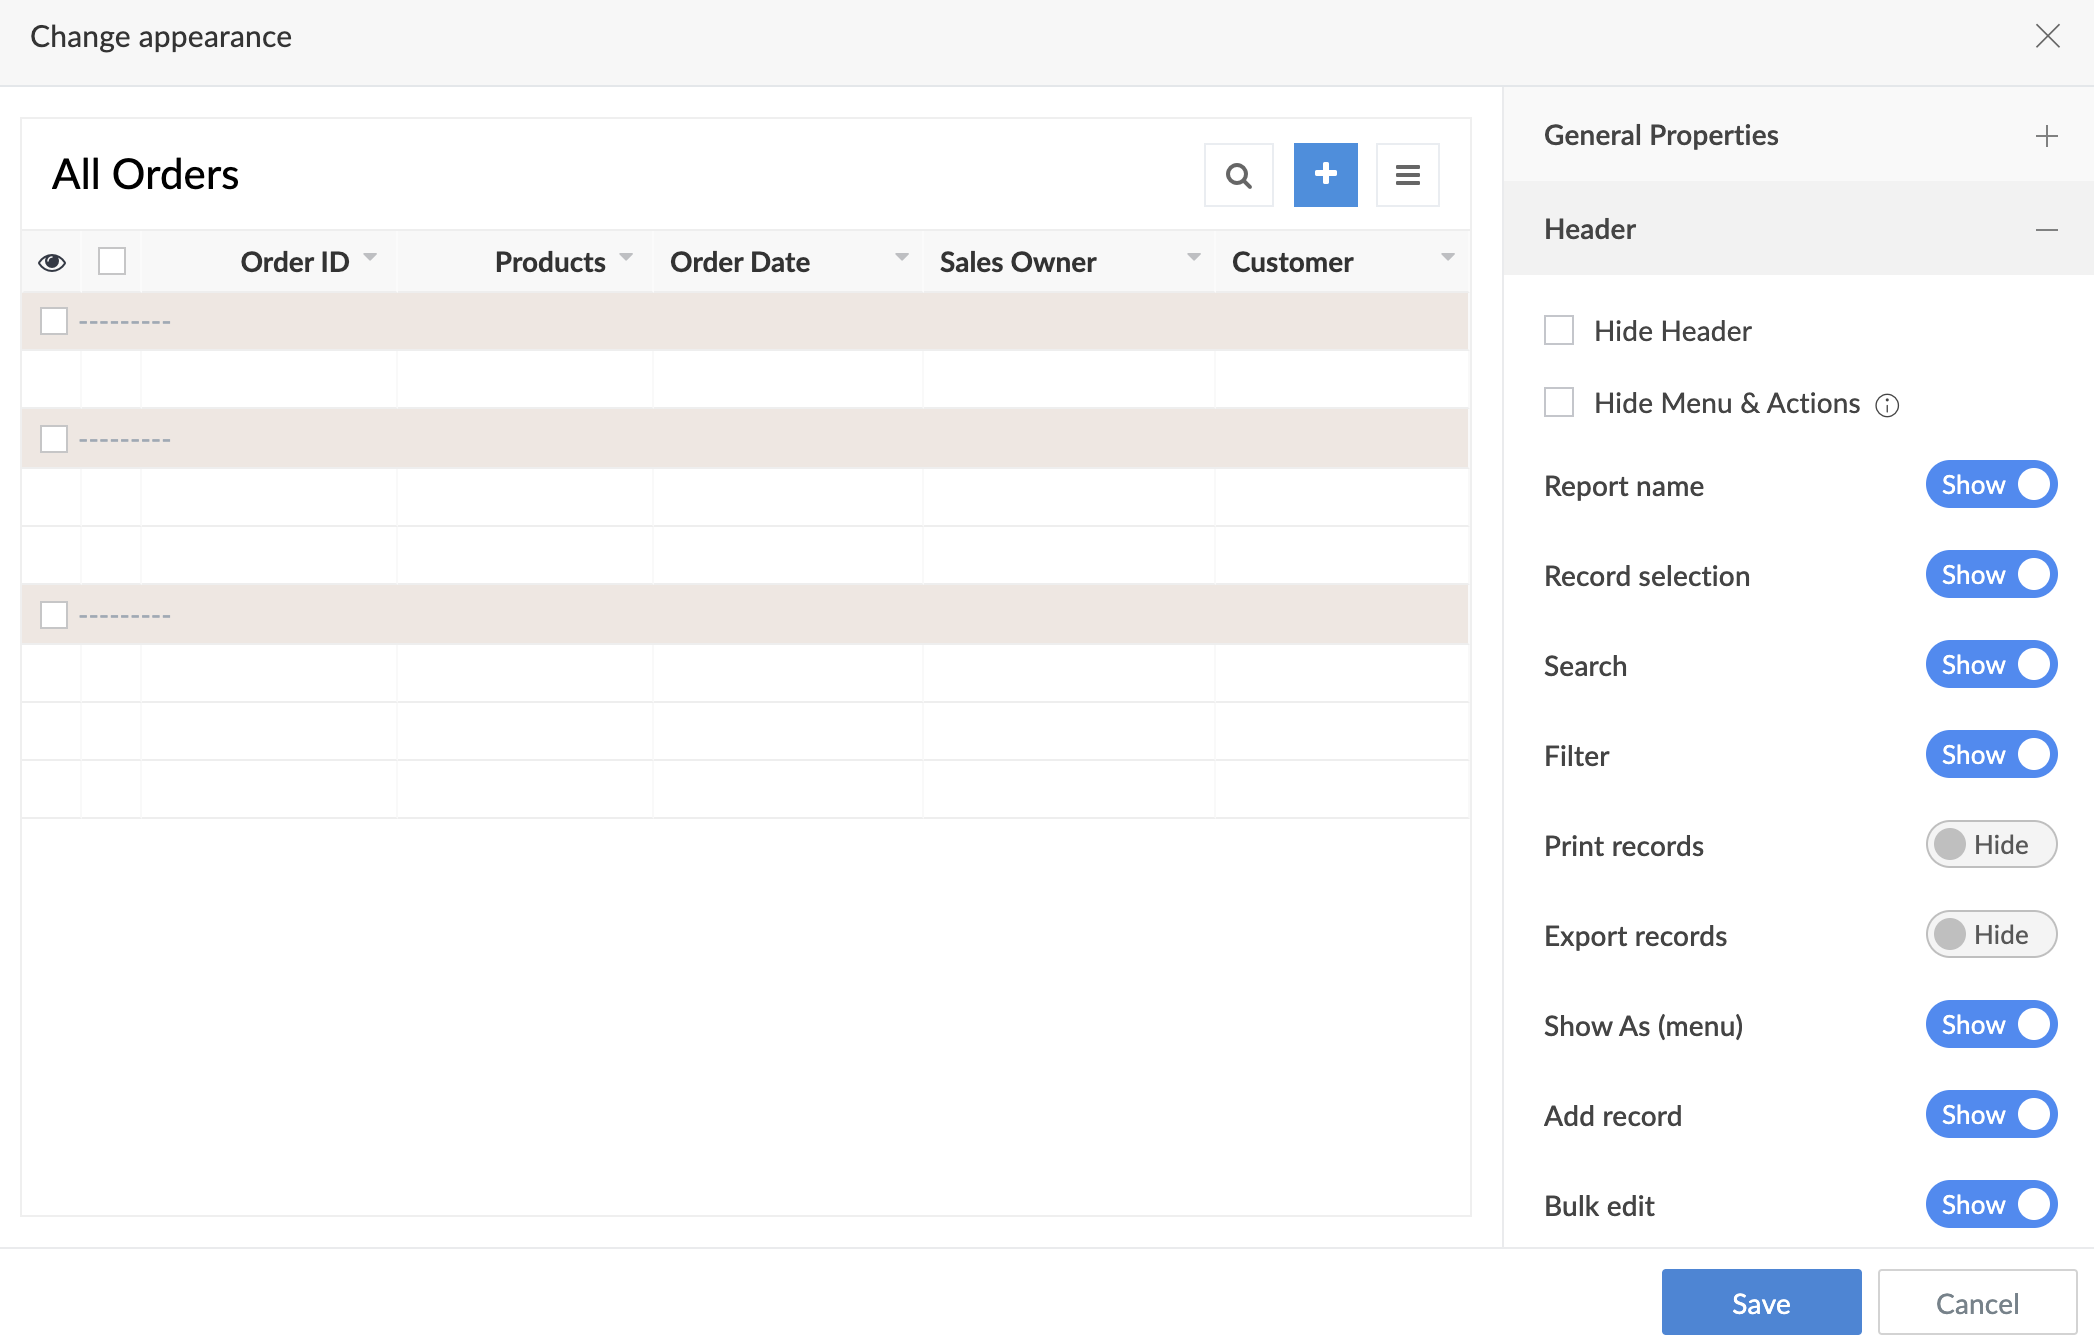
Task: Check the Hide Header checkbox
Action: click(x=1559, y=330)
